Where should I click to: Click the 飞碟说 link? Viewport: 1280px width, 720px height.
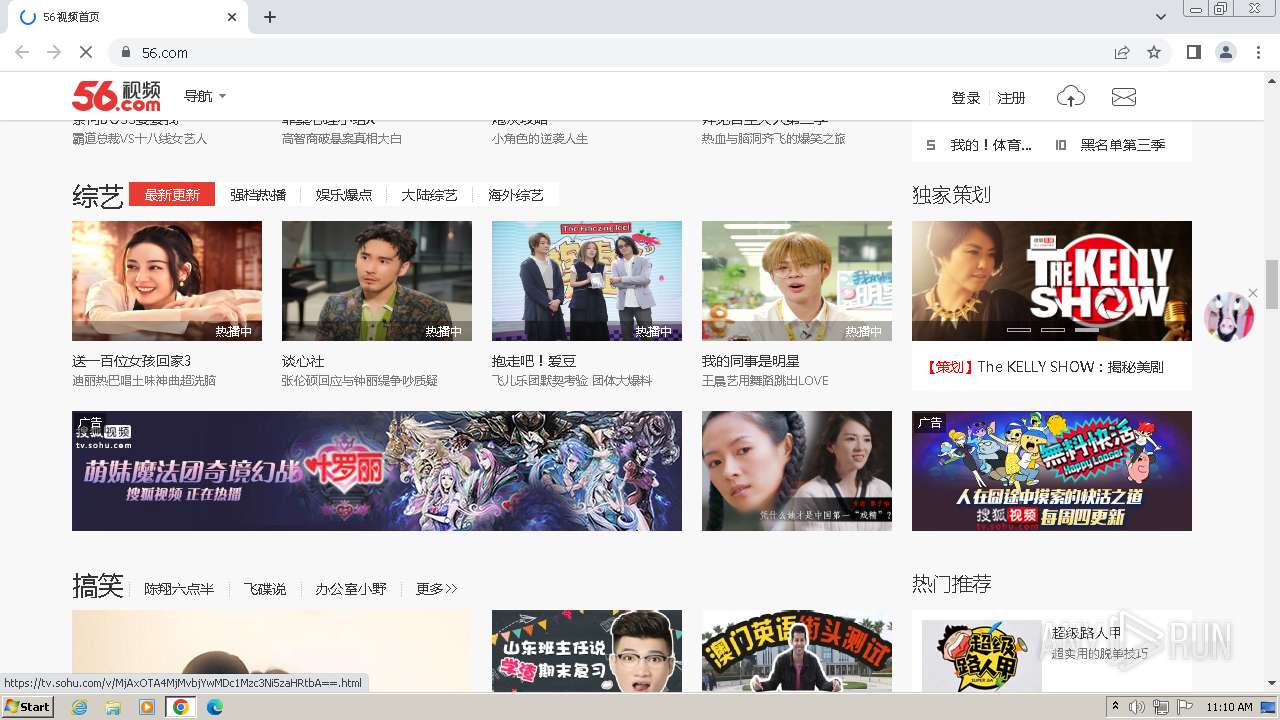tap(265, 589)
